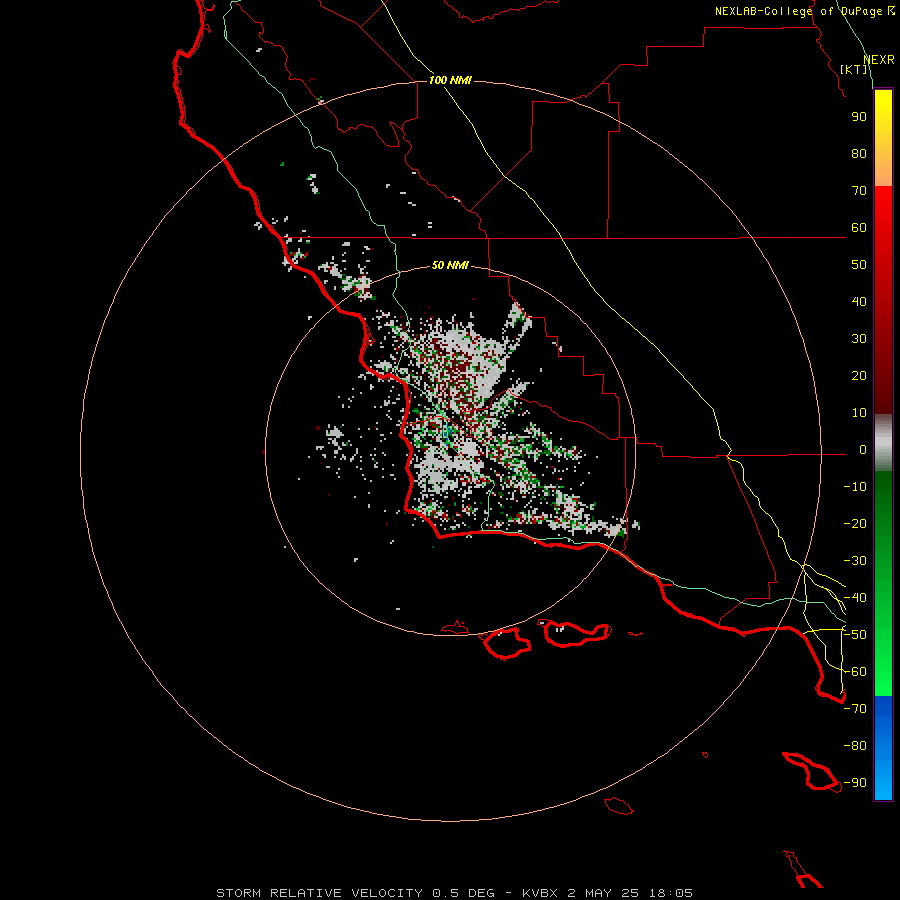Click the 40 value on the velocity scale
This screenshot has width=900, height=900.
[859, 301]
